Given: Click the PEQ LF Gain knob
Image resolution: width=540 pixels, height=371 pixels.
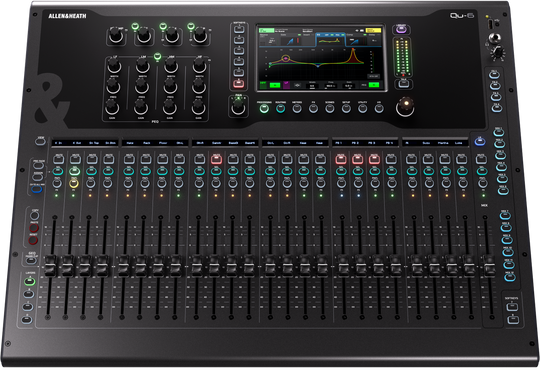Looking at the screenshot, I should (112, 107).
